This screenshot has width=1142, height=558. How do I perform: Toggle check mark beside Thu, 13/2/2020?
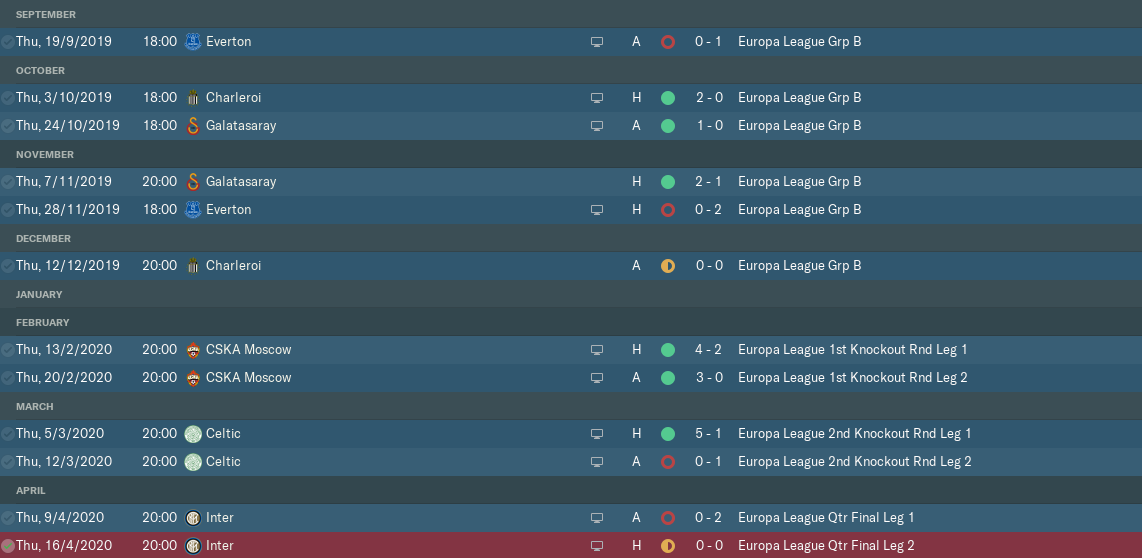[x=8, y=350]
